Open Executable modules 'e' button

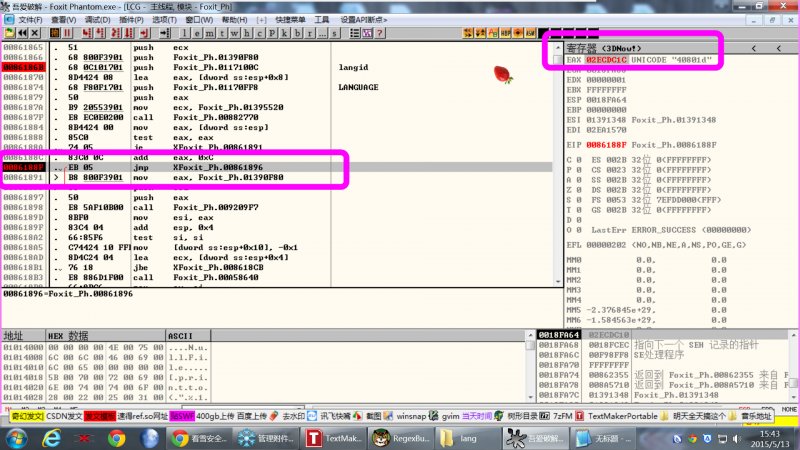(x=197, y=33)
